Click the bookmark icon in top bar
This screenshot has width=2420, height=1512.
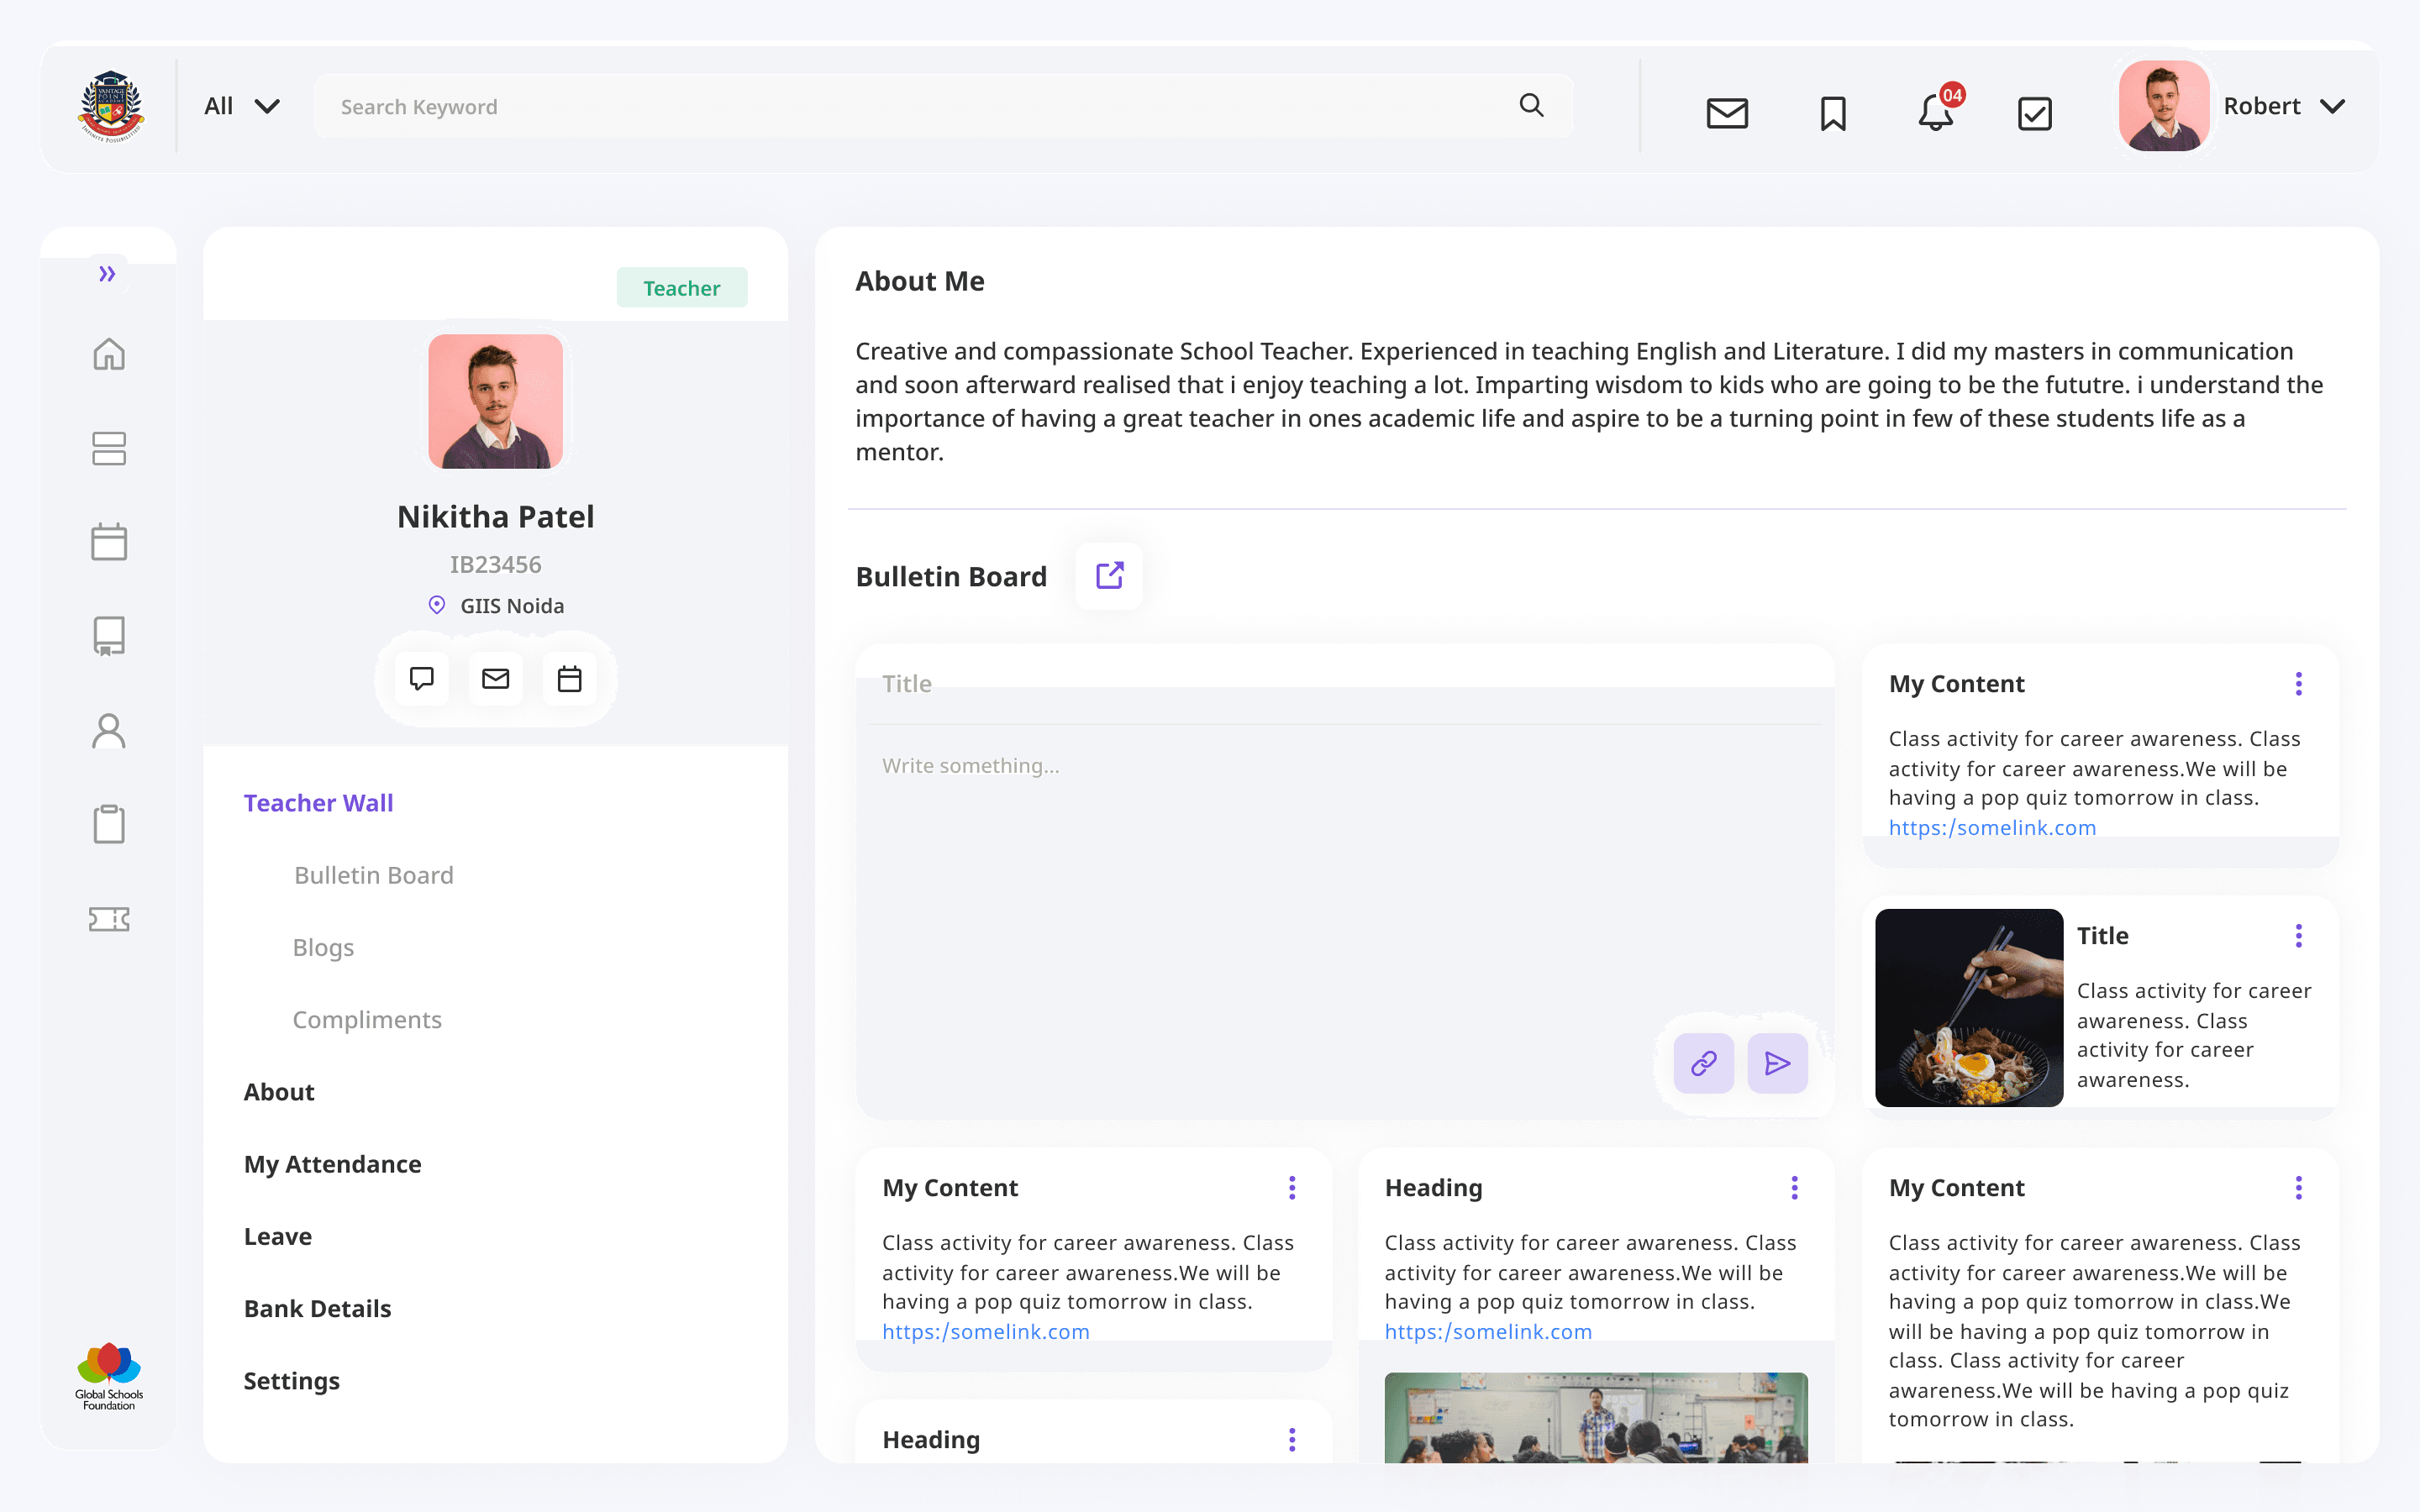[x=1832, y=112]
